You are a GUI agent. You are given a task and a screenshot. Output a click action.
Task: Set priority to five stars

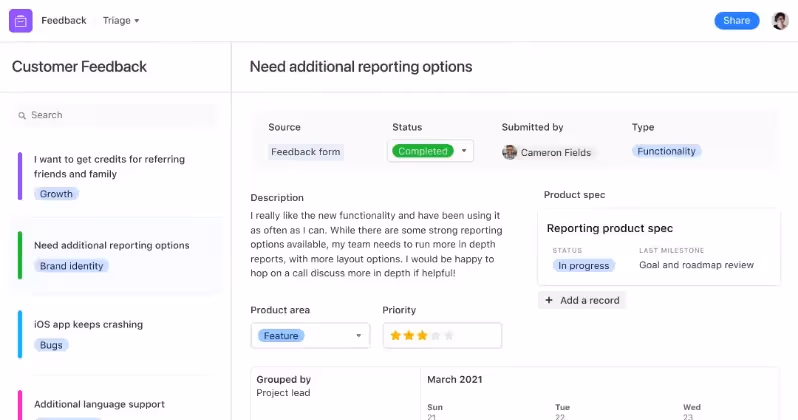[x=448, y=335]
